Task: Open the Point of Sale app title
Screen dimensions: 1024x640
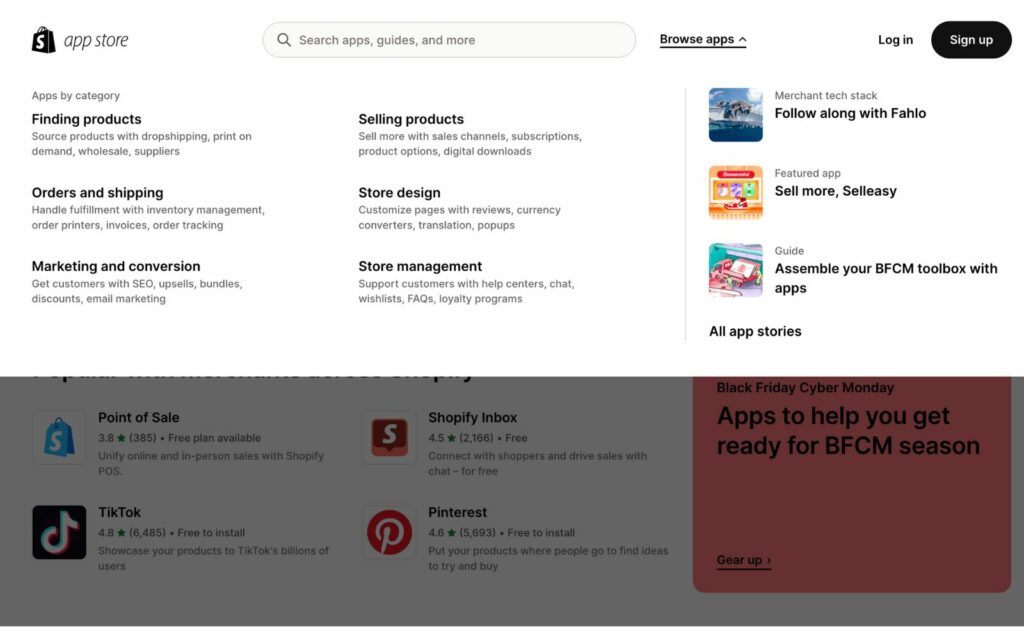Action: 138,417
